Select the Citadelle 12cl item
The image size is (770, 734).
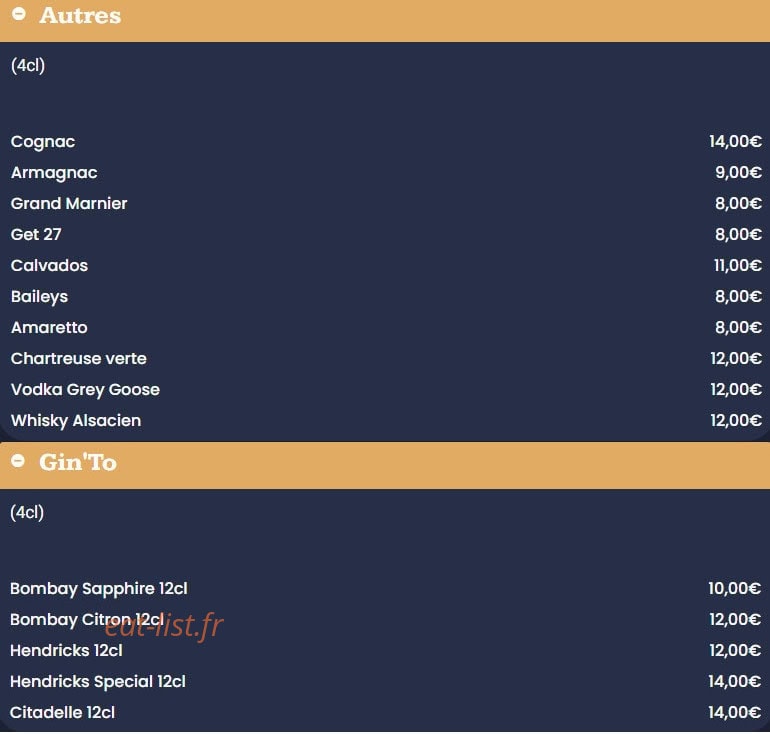[x=62, y=712]
